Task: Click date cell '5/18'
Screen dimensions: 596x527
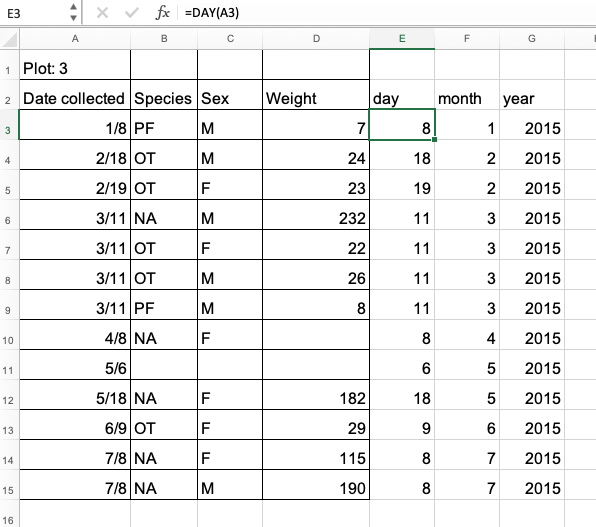Action: 75,395
